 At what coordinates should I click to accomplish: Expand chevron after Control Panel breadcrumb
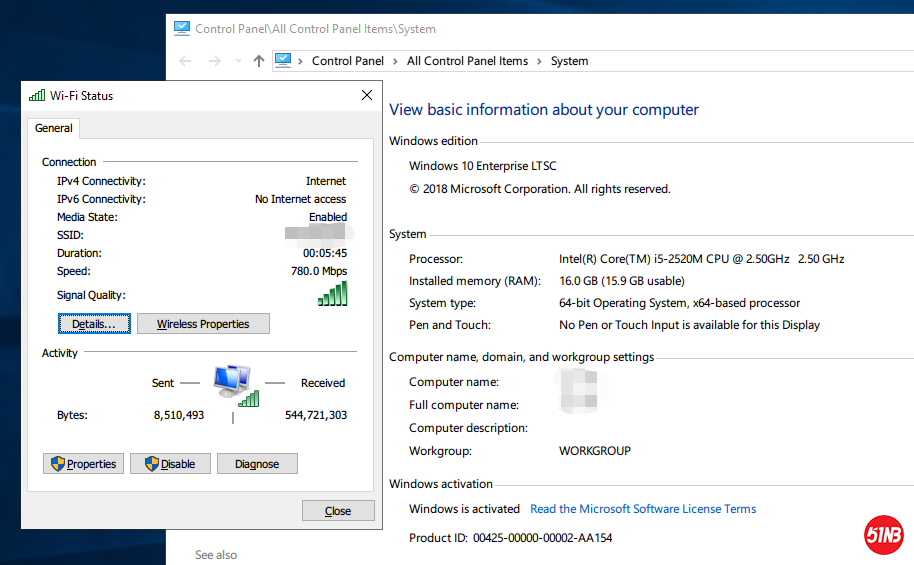395,61
